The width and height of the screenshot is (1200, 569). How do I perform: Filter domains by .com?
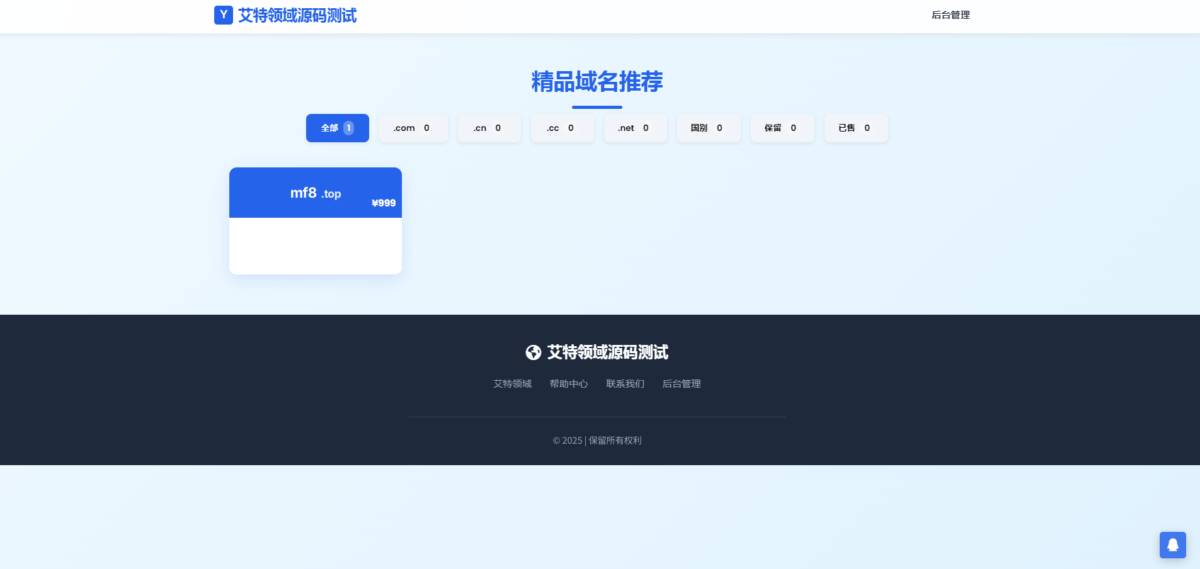click(413, 128)
